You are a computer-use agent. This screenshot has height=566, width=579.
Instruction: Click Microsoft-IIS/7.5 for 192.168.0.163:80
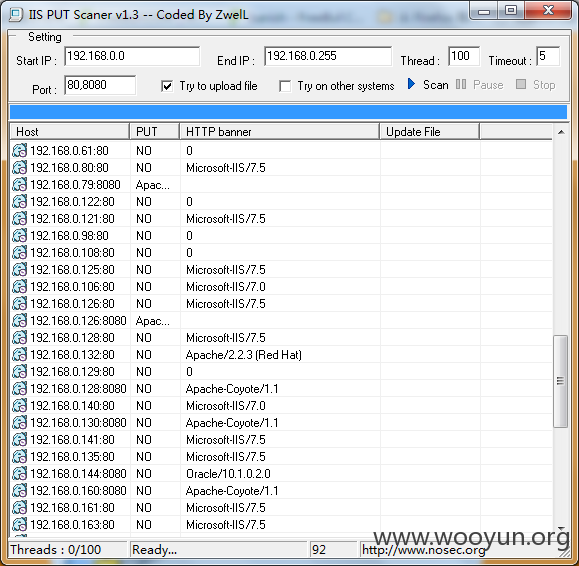pos(226,525)
